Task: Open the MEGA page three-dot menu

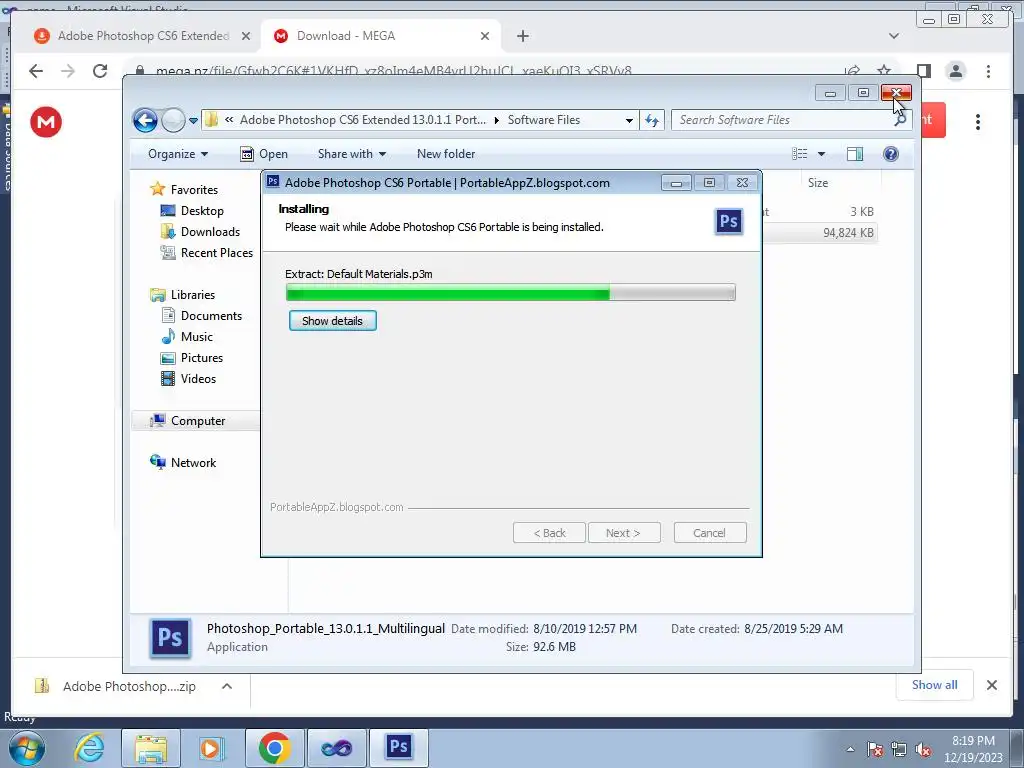Action: pos(978,122)
